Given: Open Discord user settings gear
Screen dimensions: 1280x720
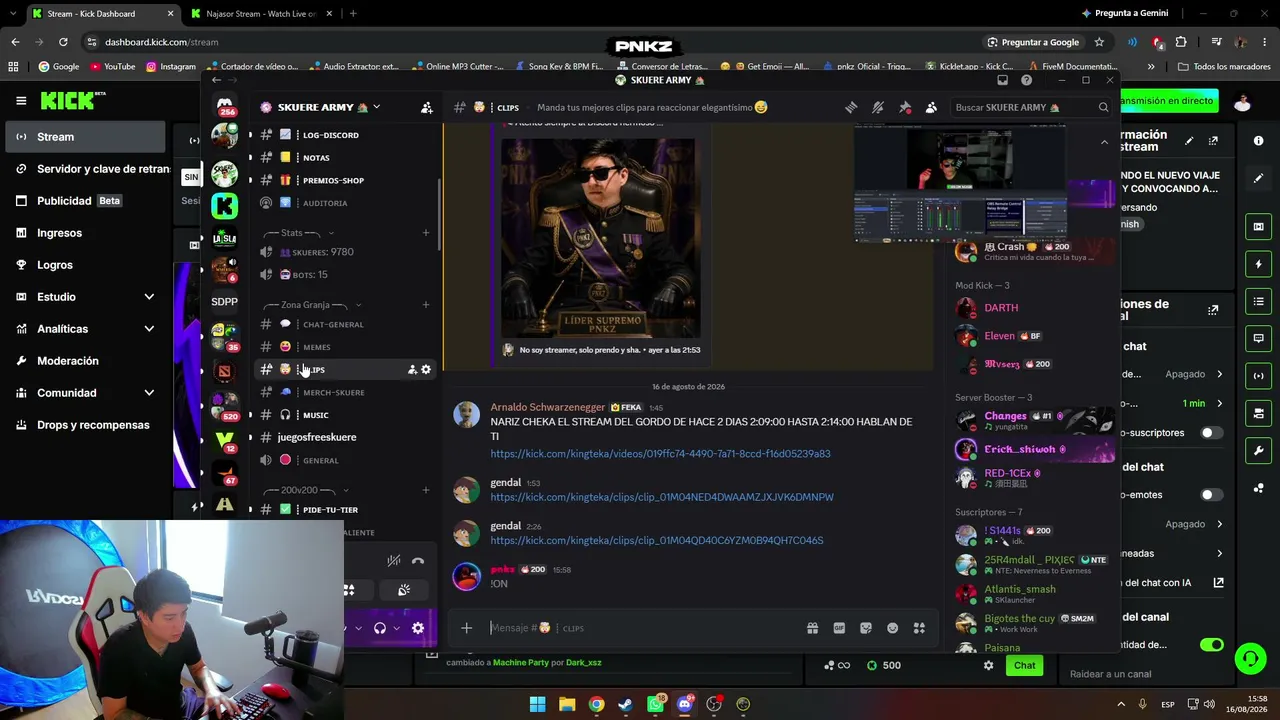Looking at the screenshot, I should point(418,628).
